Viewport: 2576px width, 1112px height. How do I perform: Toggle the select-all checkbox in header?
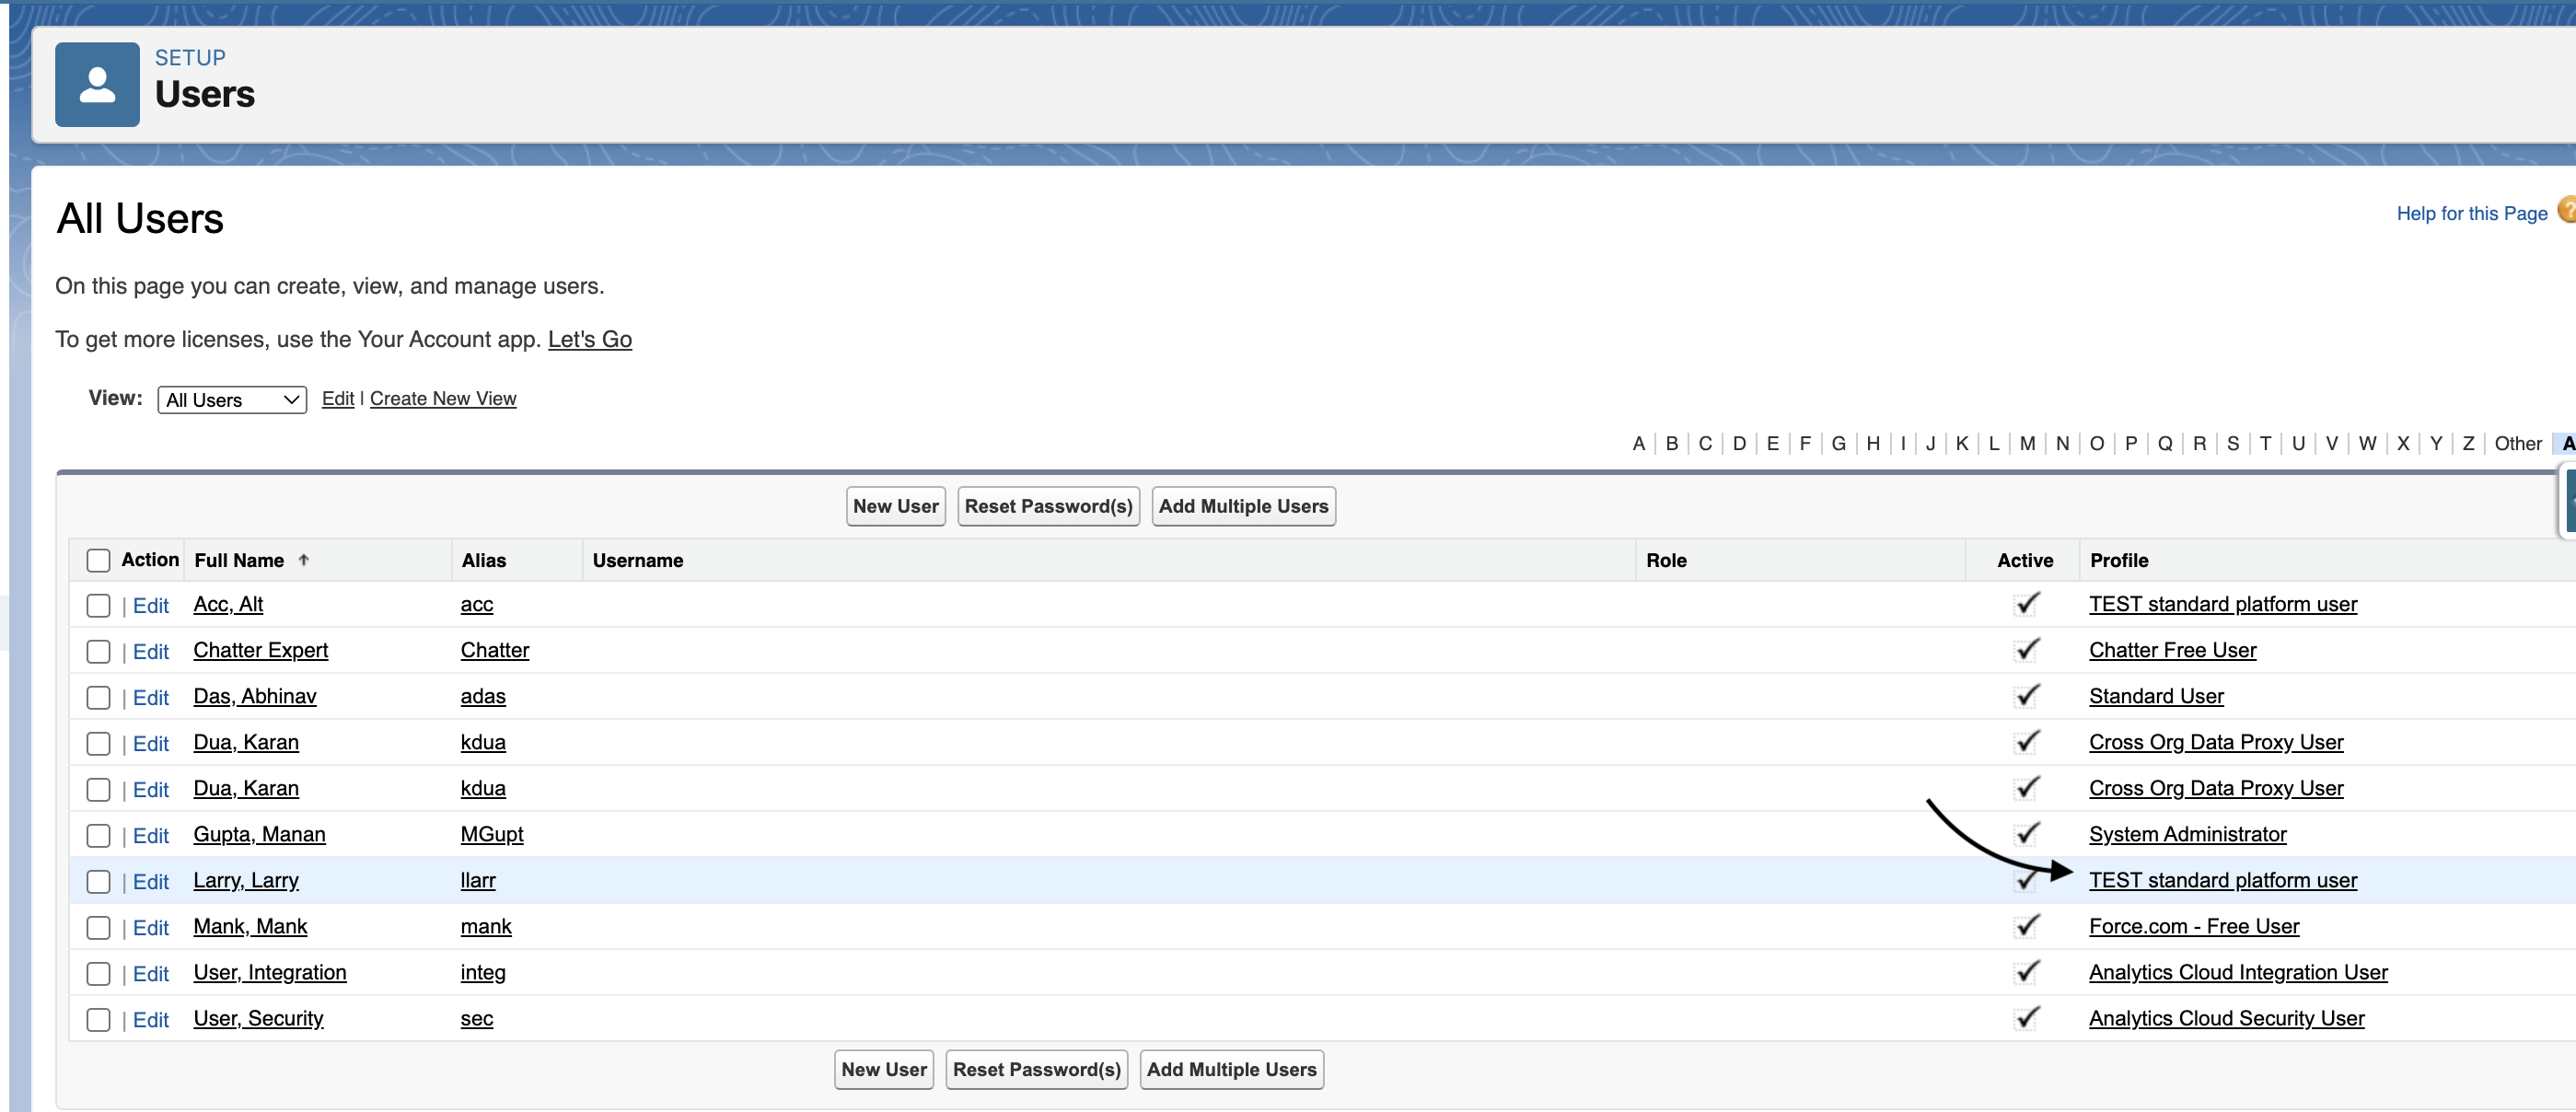pyautogui.click(x=98, y=560)
